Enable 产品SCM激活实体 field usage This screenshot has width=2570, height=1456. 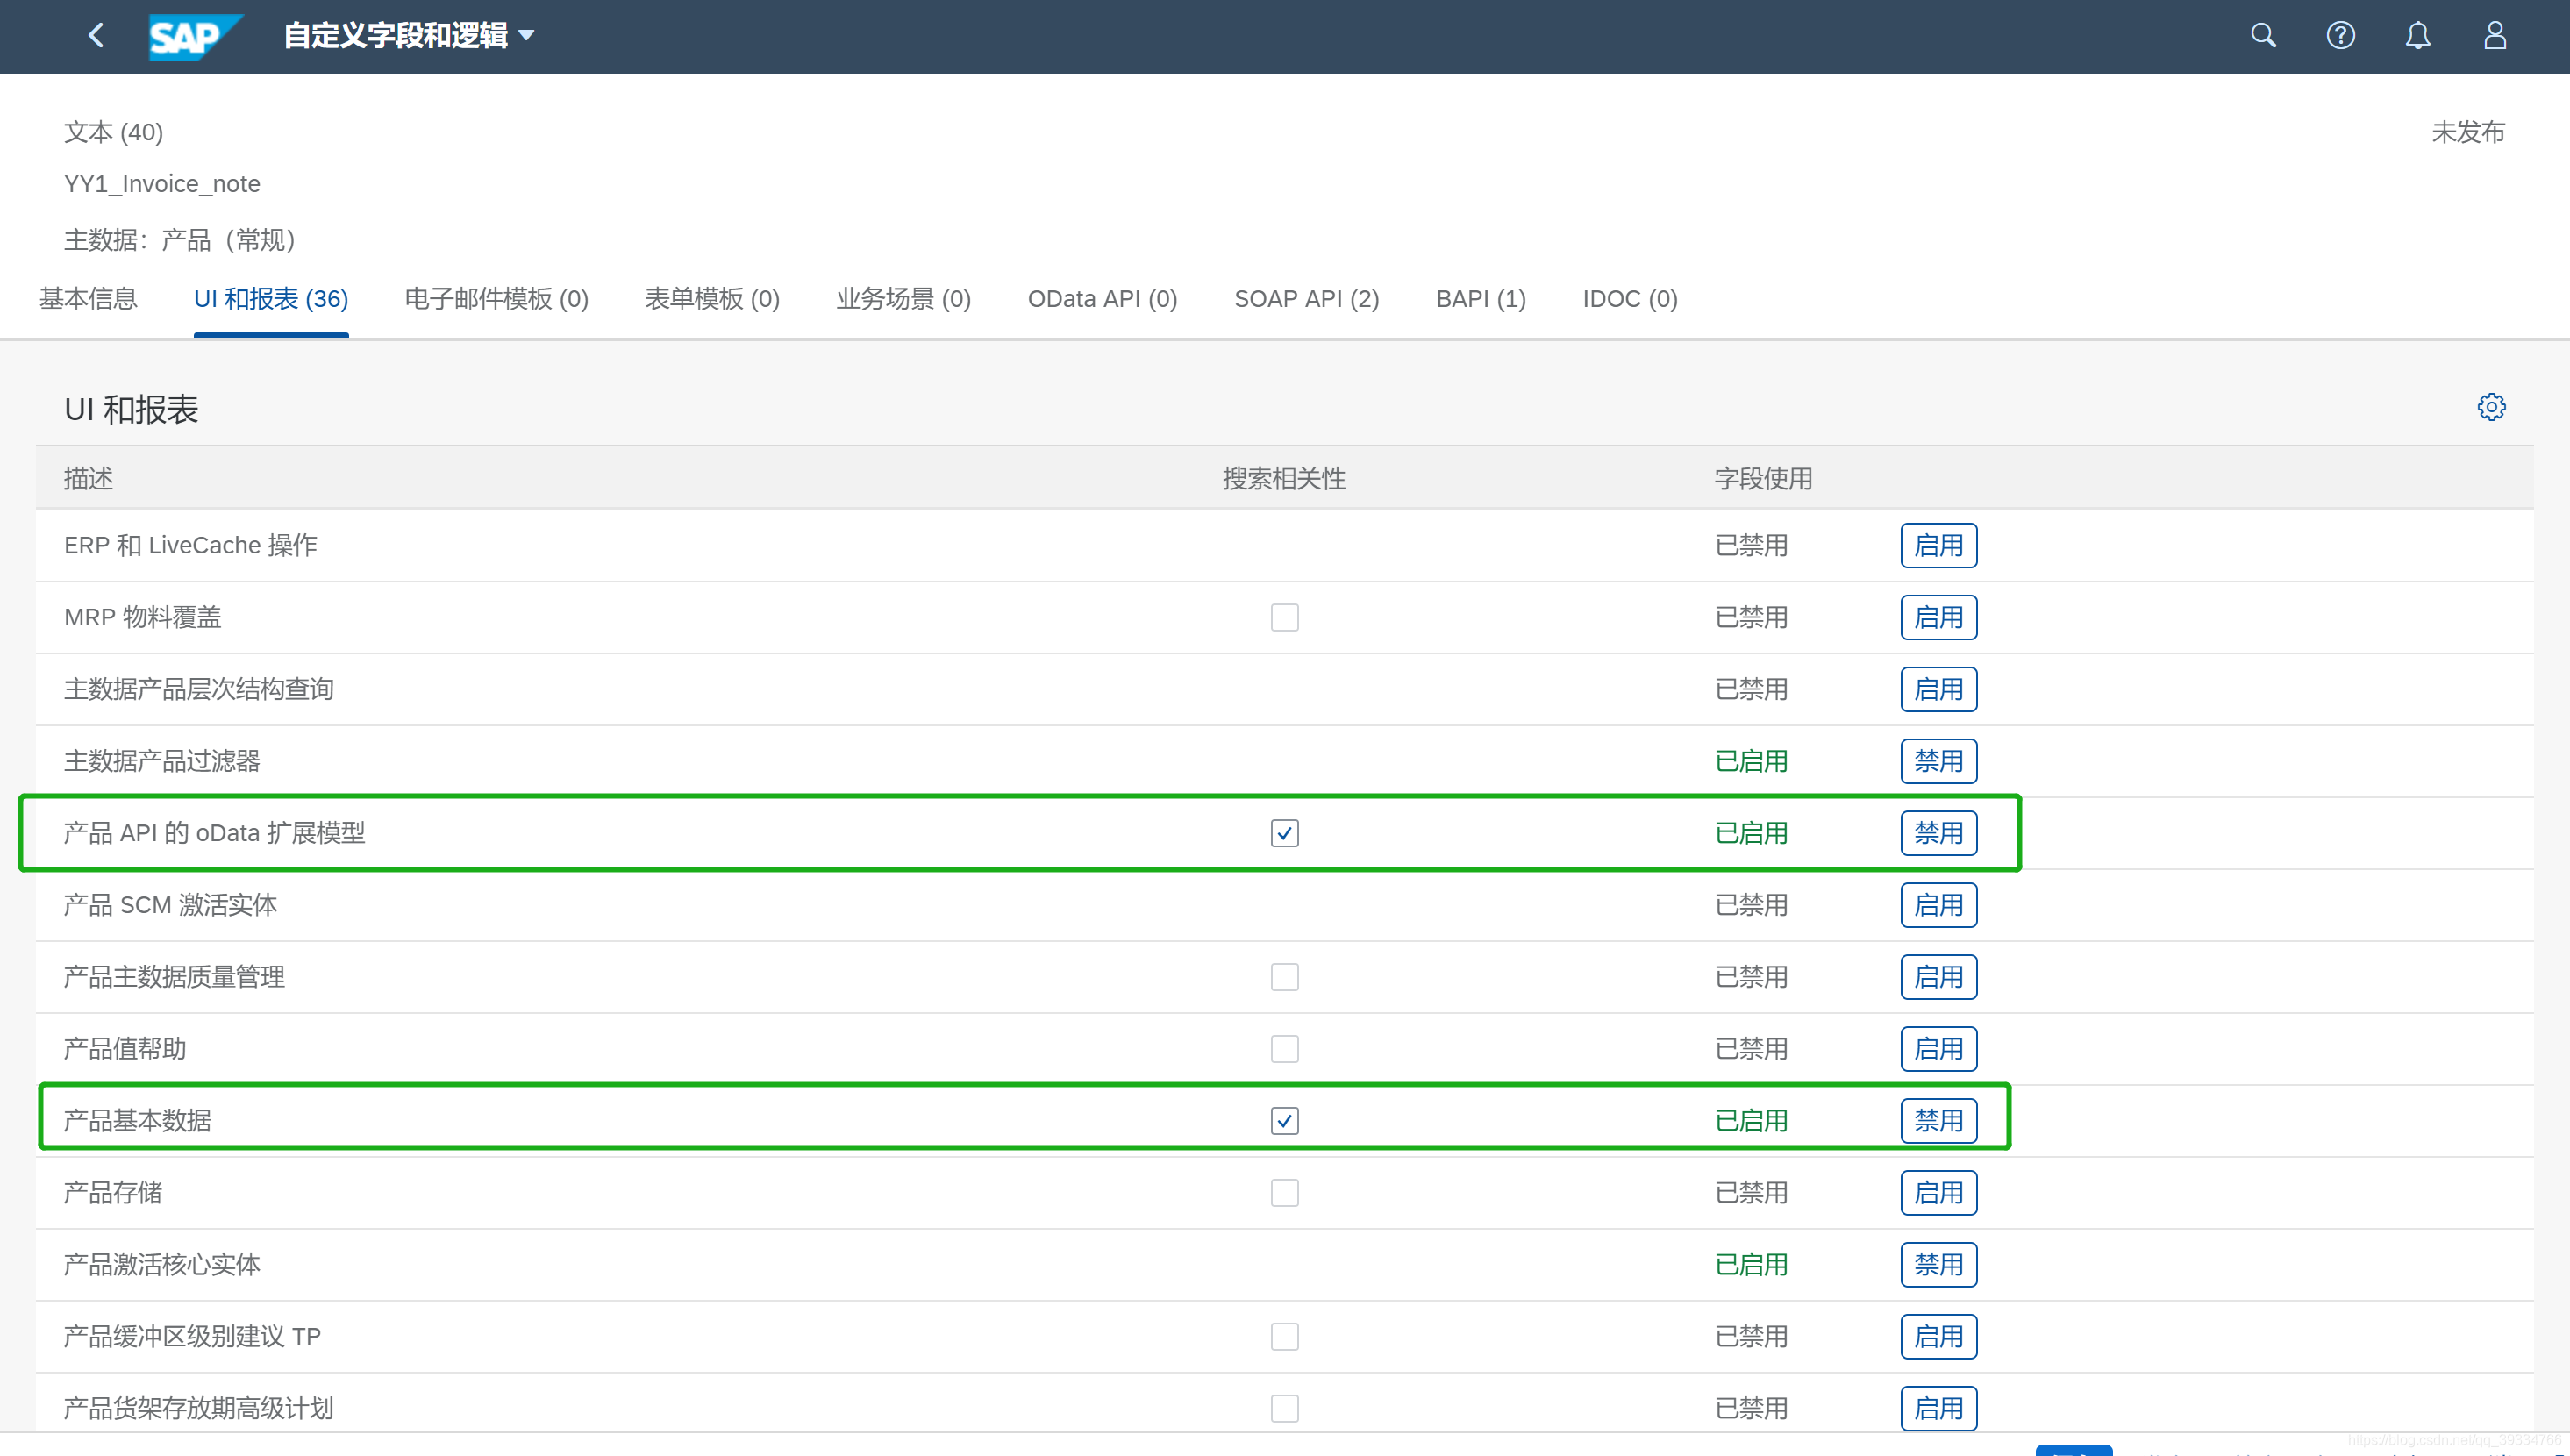1937,905
